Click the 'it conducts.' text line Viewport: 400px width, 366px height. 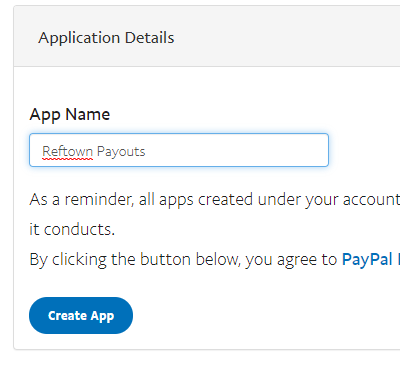pyautogui.click(x=72, y=229)
